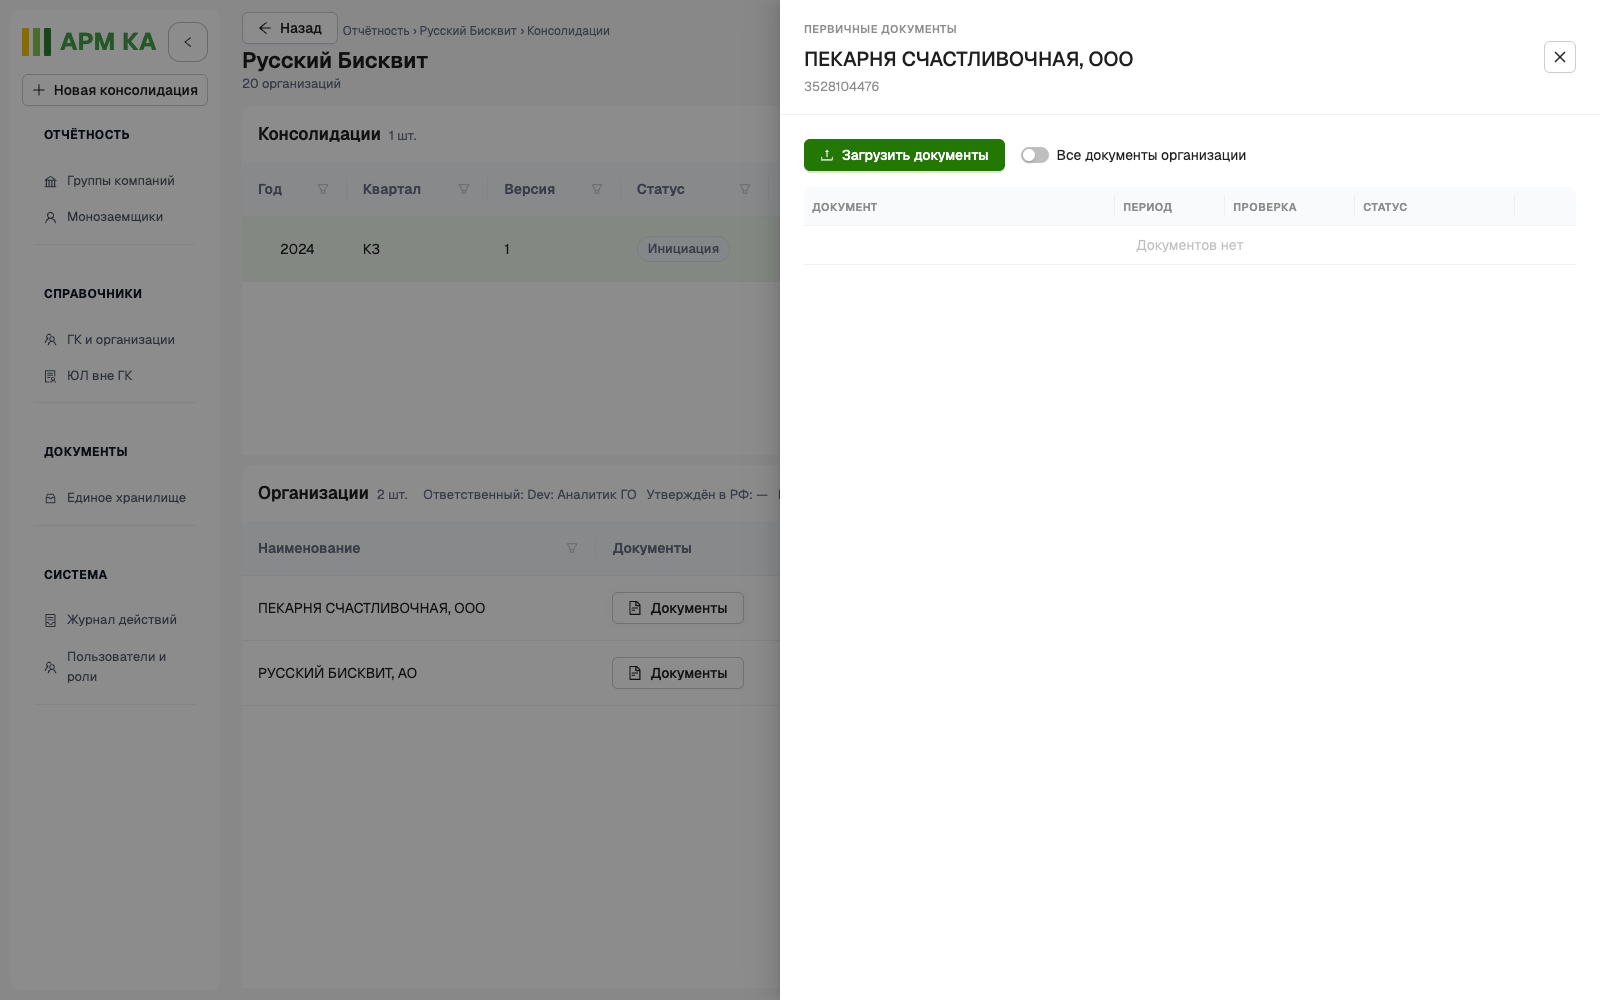Select the 2024 consolidation row
The image size is (1600, 1000).
coord(510,249)
